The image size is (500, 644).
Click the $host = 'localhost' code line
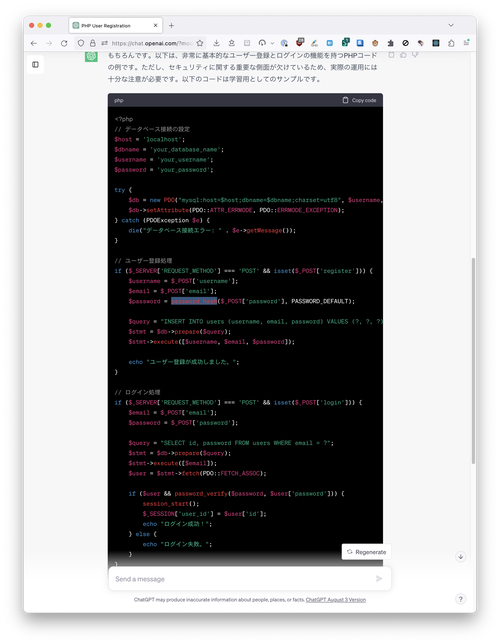[x=150, y=139]
